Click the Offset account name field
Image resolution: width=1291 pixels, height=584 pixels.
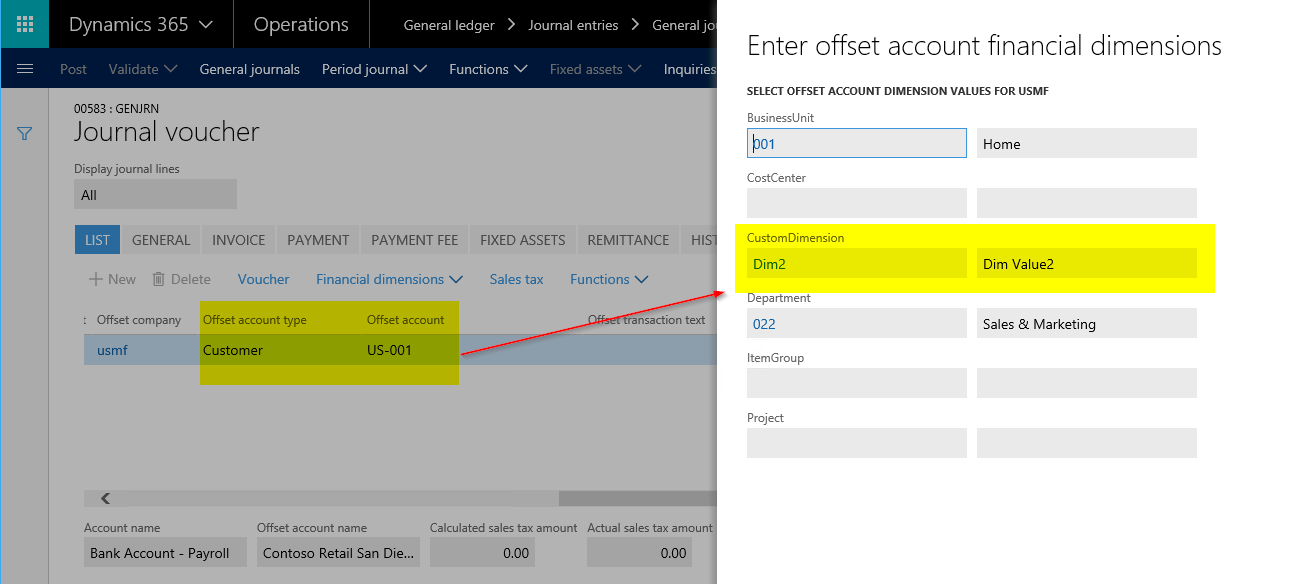pyautogui.click(x=338, y=553)
